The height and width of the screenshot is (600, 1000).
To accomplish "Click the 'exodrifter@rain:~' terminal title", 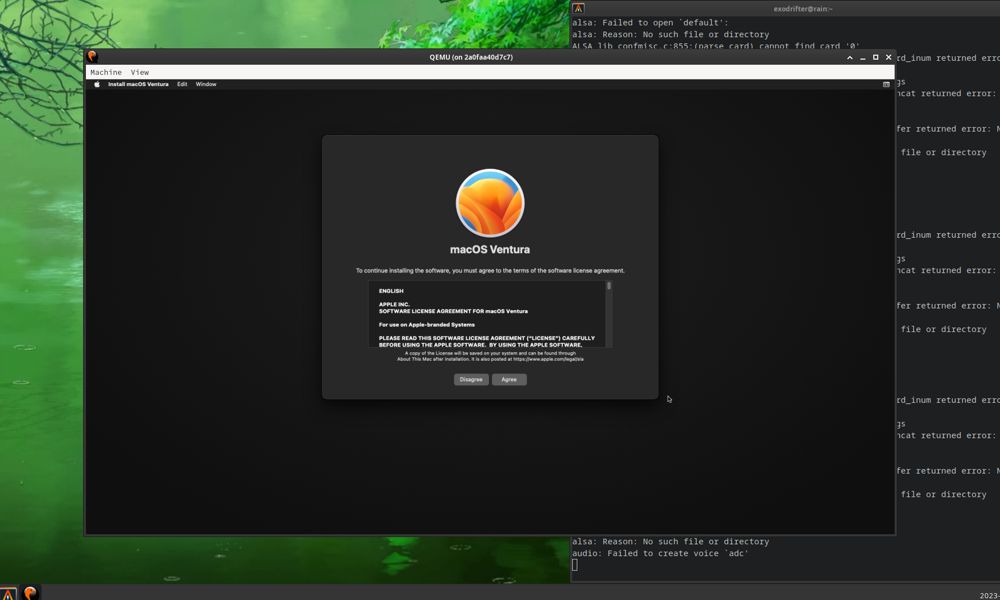I will point(803,9).
